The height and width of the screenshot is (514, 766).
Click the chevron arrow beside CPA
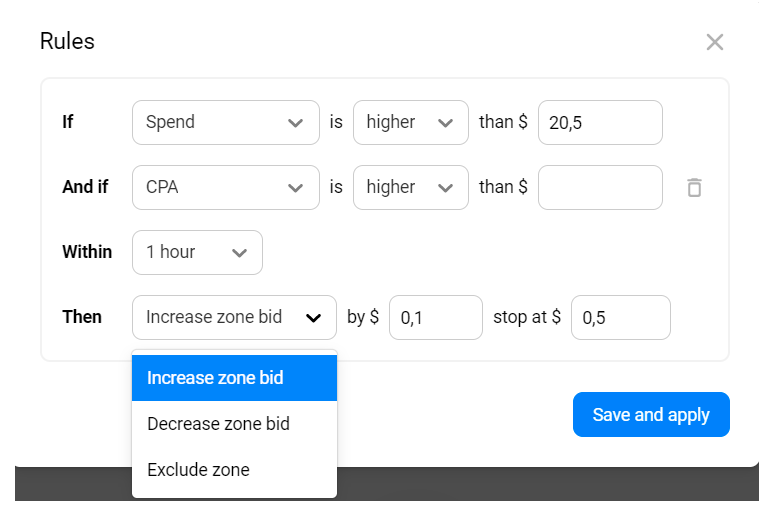(295, 188)
